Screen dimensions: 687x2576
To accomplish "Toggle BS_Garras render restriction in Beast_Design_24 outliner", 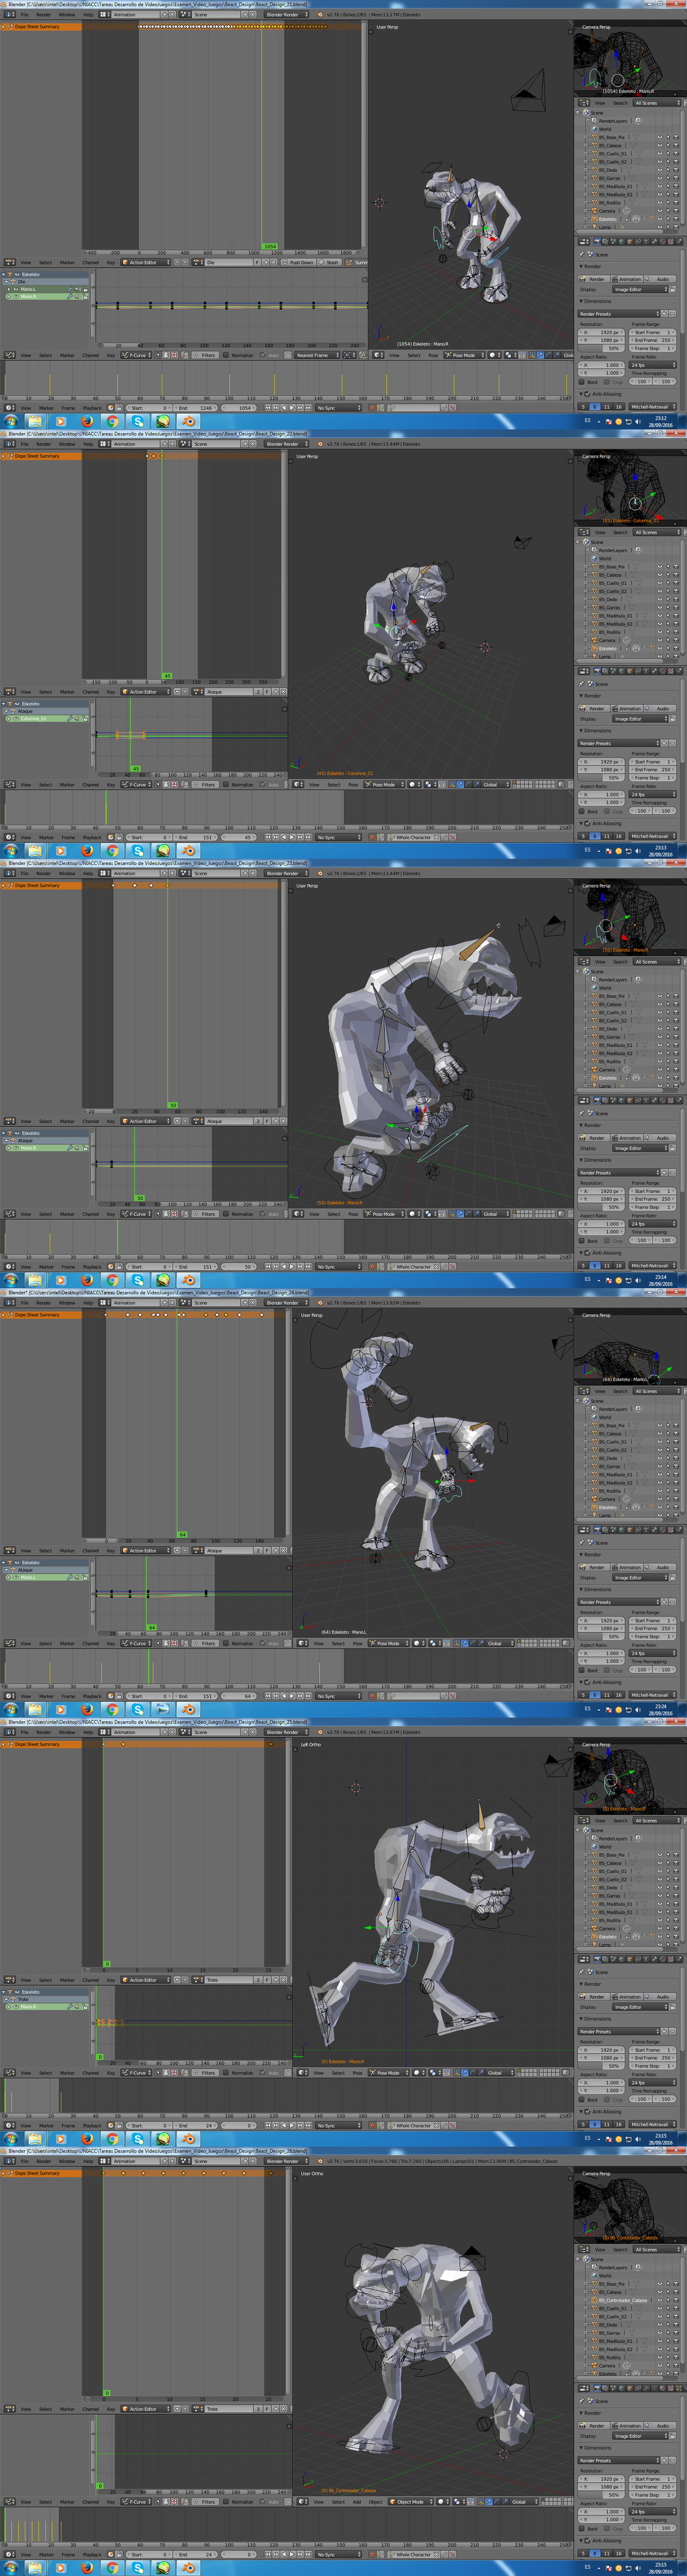I will point(675,1466).
